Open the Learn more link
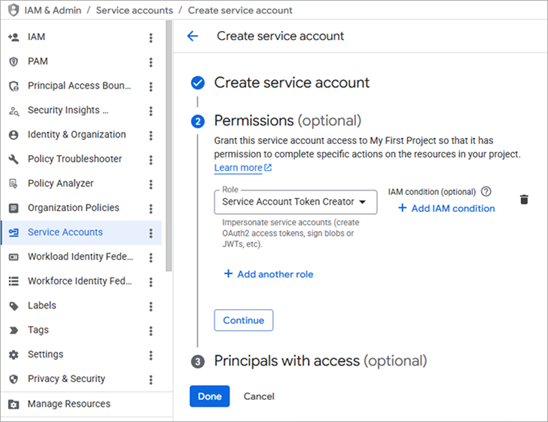Image resolution: width=548 pixels, height=422 pixels. click(x=243, y=168)
